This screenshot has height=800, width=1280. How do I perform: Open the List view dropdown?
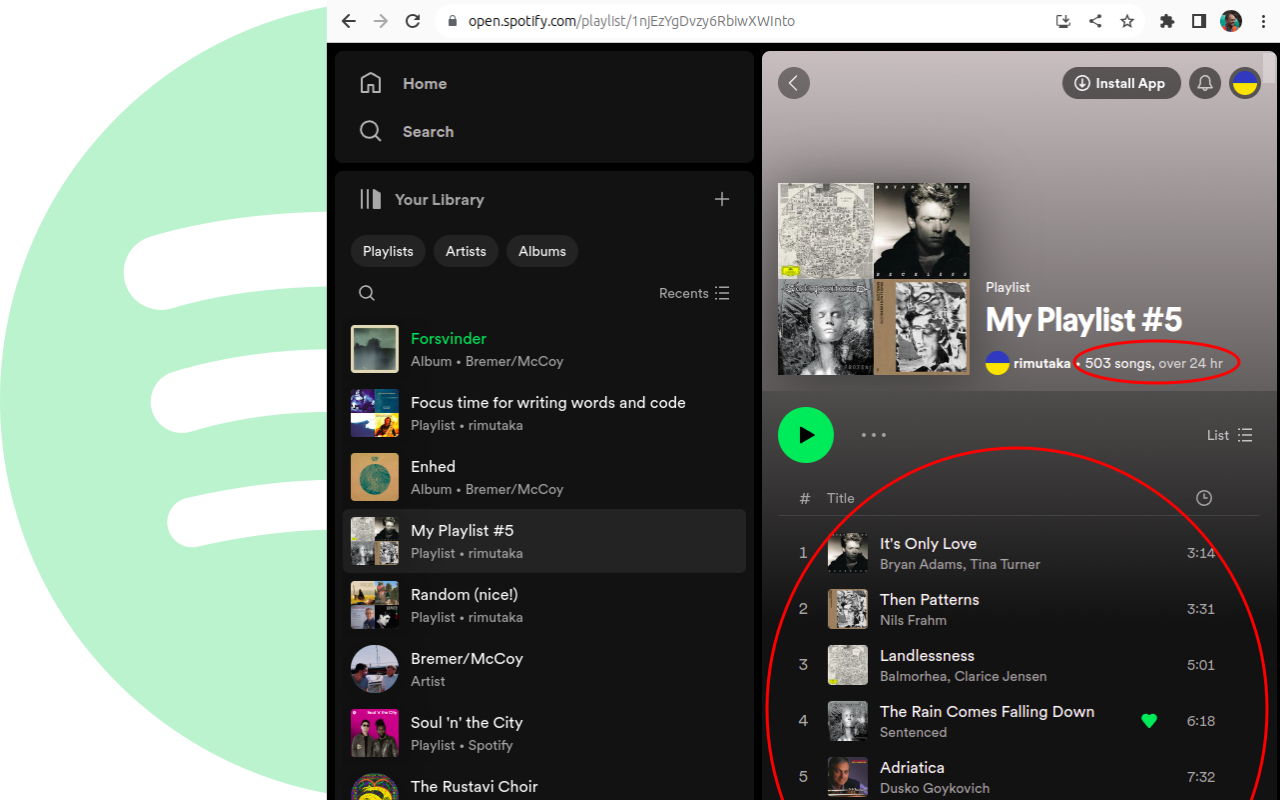coord(1229,435)
